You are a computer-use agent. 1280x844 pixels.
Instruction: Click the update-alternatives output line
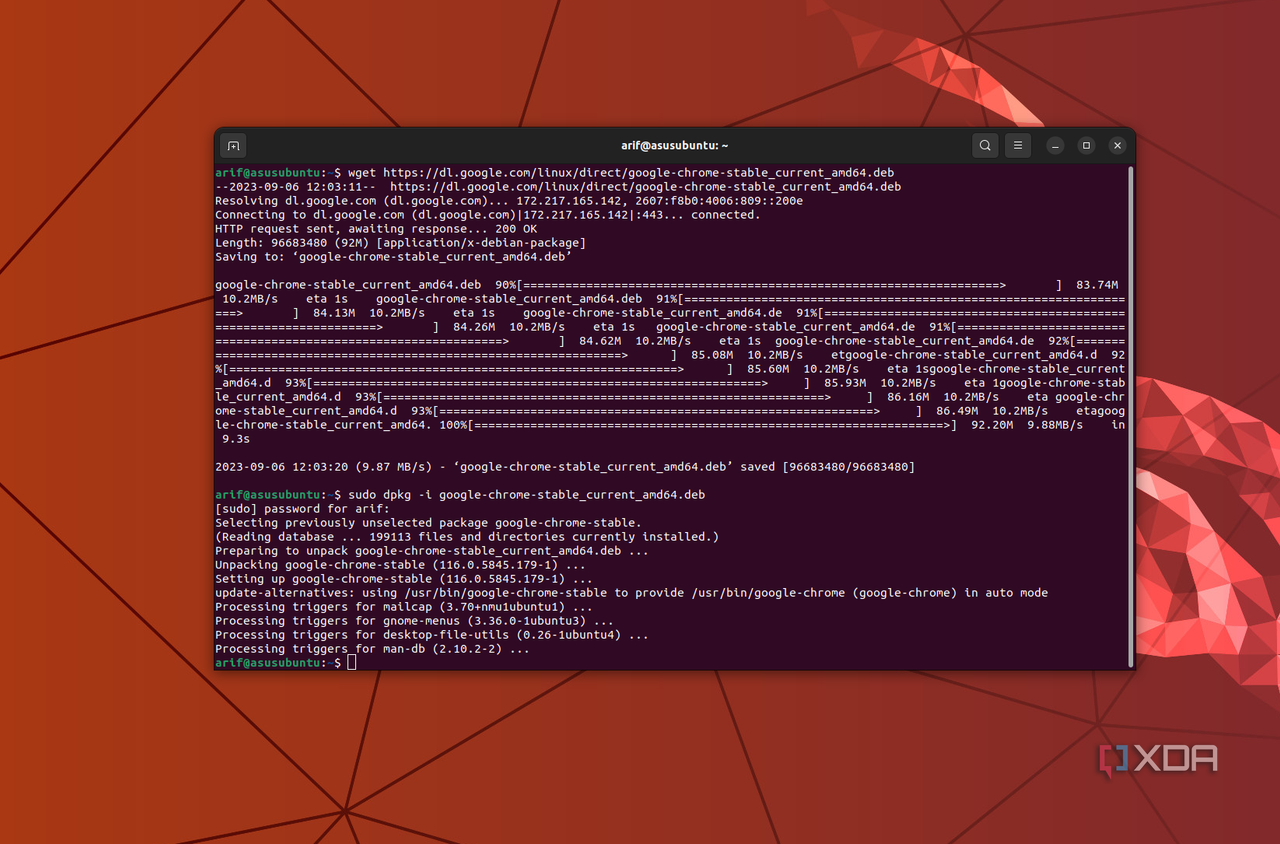pyautogui.click(x=632, y=593)
